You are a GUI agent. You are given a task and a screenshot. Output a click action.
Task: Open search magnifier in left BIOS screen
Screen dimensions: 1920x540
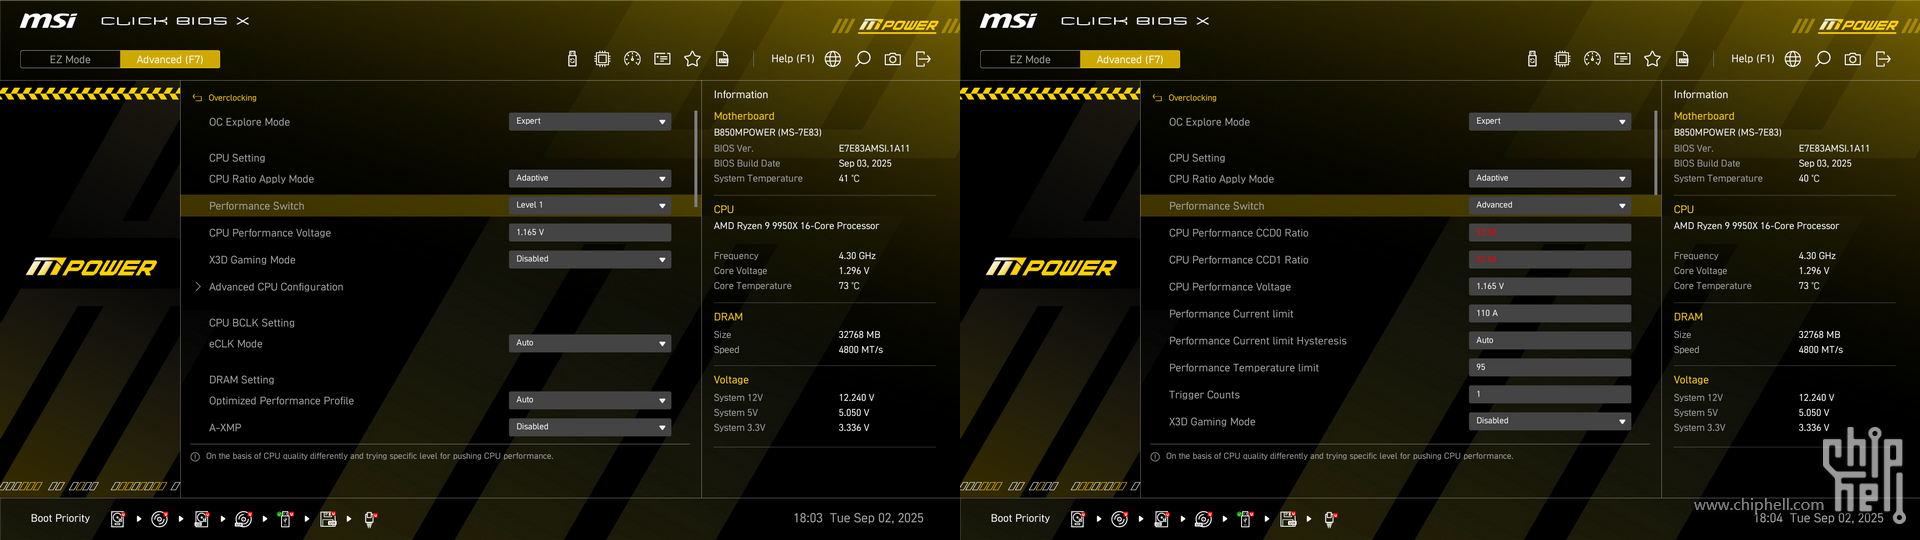863,59
